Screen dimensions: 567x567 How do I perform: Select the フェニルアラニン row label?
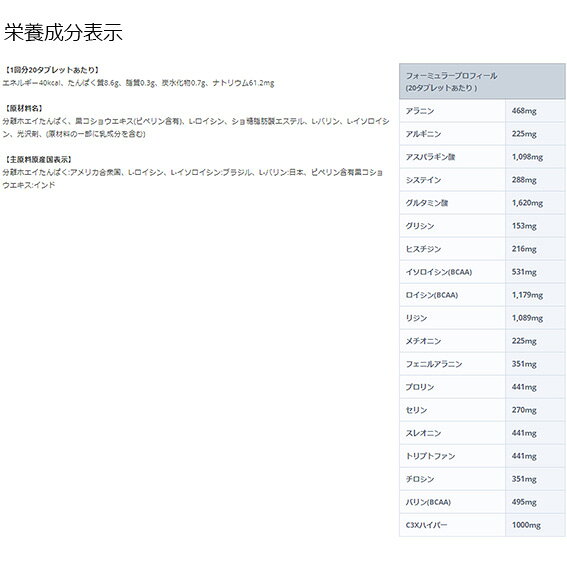[434, 364]
